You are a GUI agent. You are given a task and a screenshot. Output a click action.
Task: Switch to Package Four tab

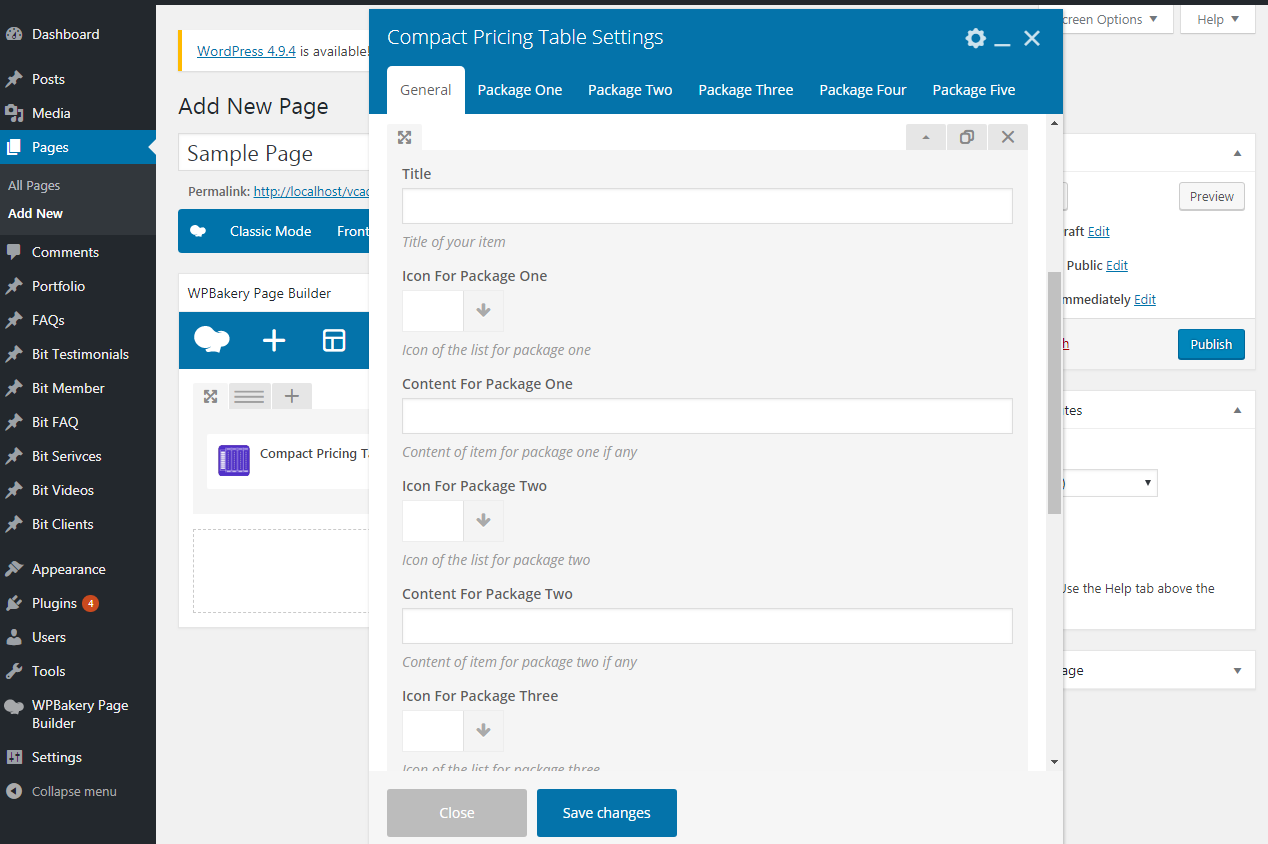[x=862, y=90]
